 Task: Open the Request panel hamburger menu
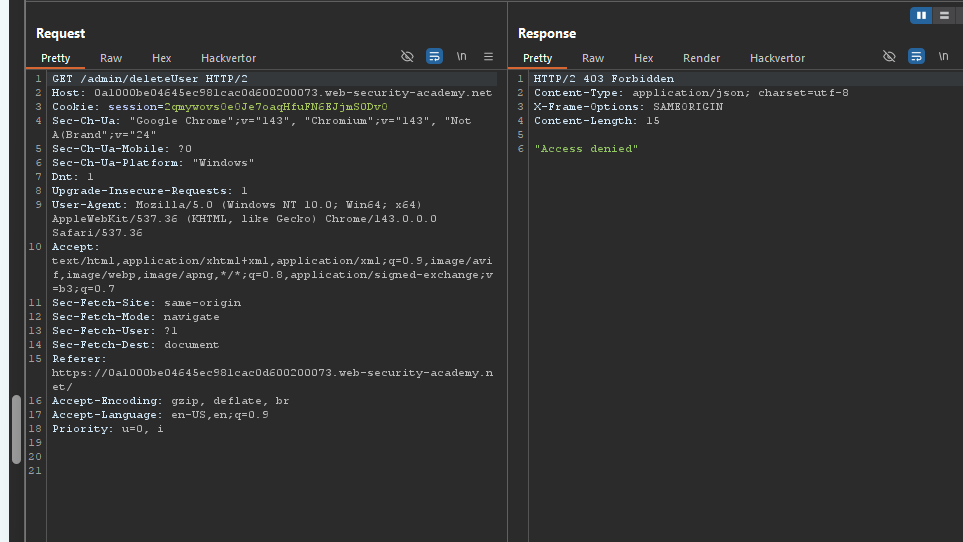pyautogui.click(x=488, y=56)
